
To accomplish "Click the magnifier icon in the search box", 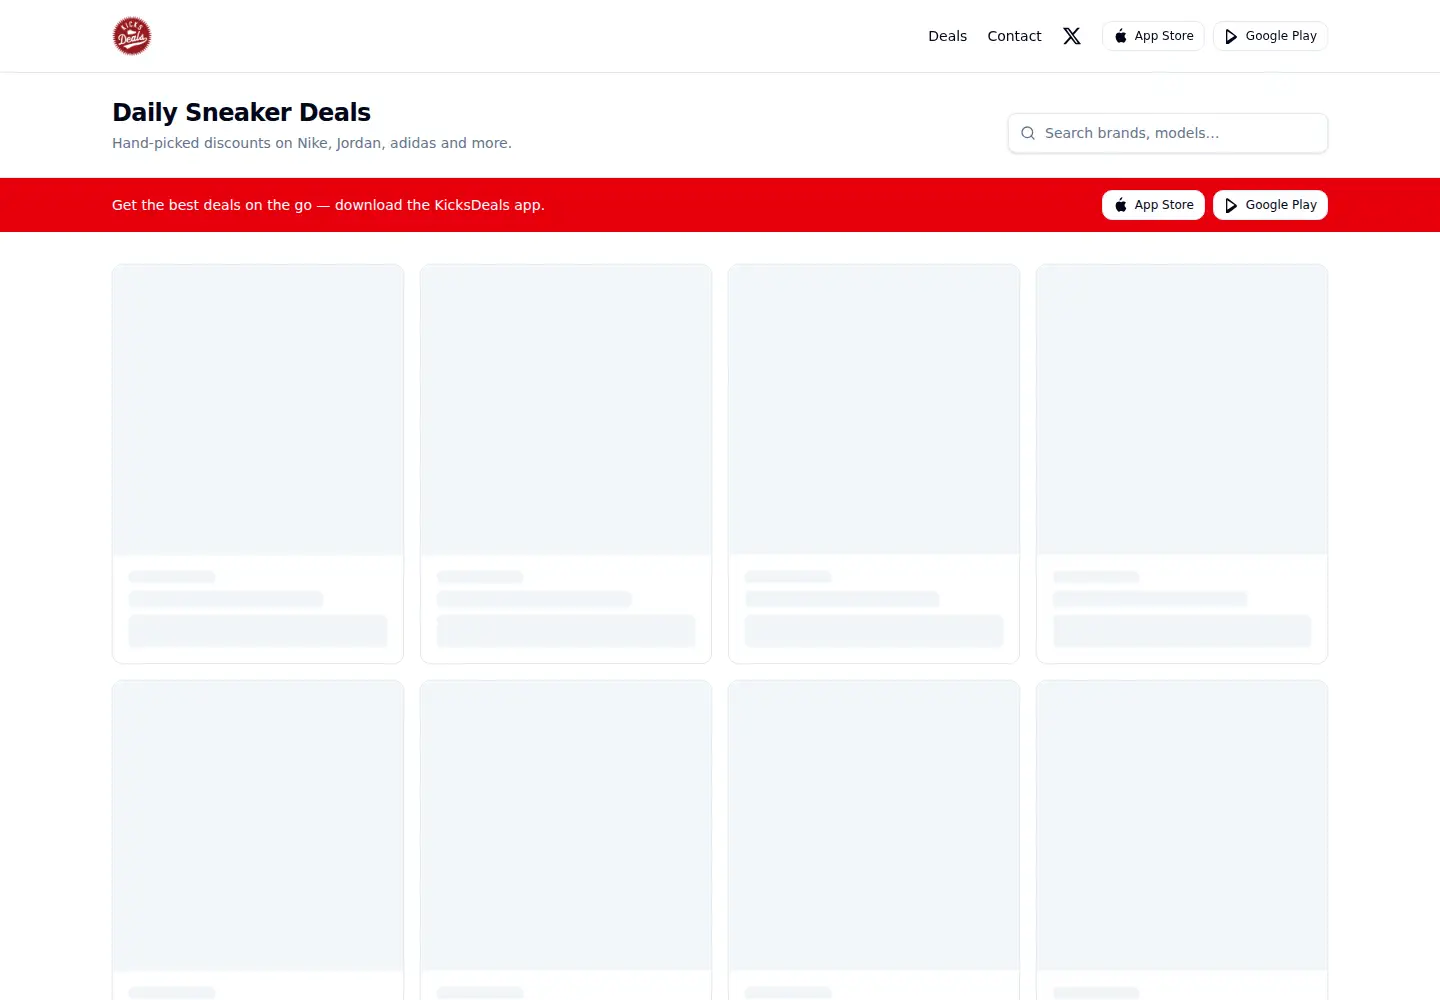I will tap(1028, 133).
